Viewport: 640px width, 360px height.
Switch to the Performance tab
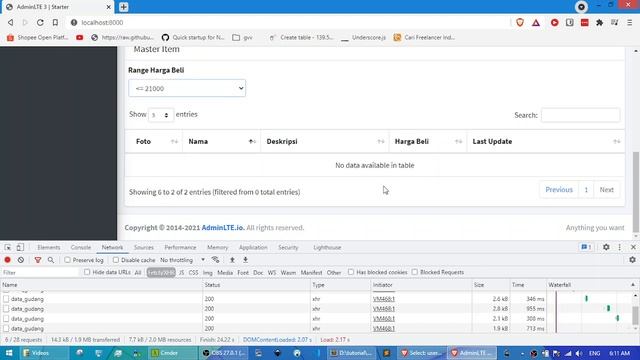pos(180,247)
